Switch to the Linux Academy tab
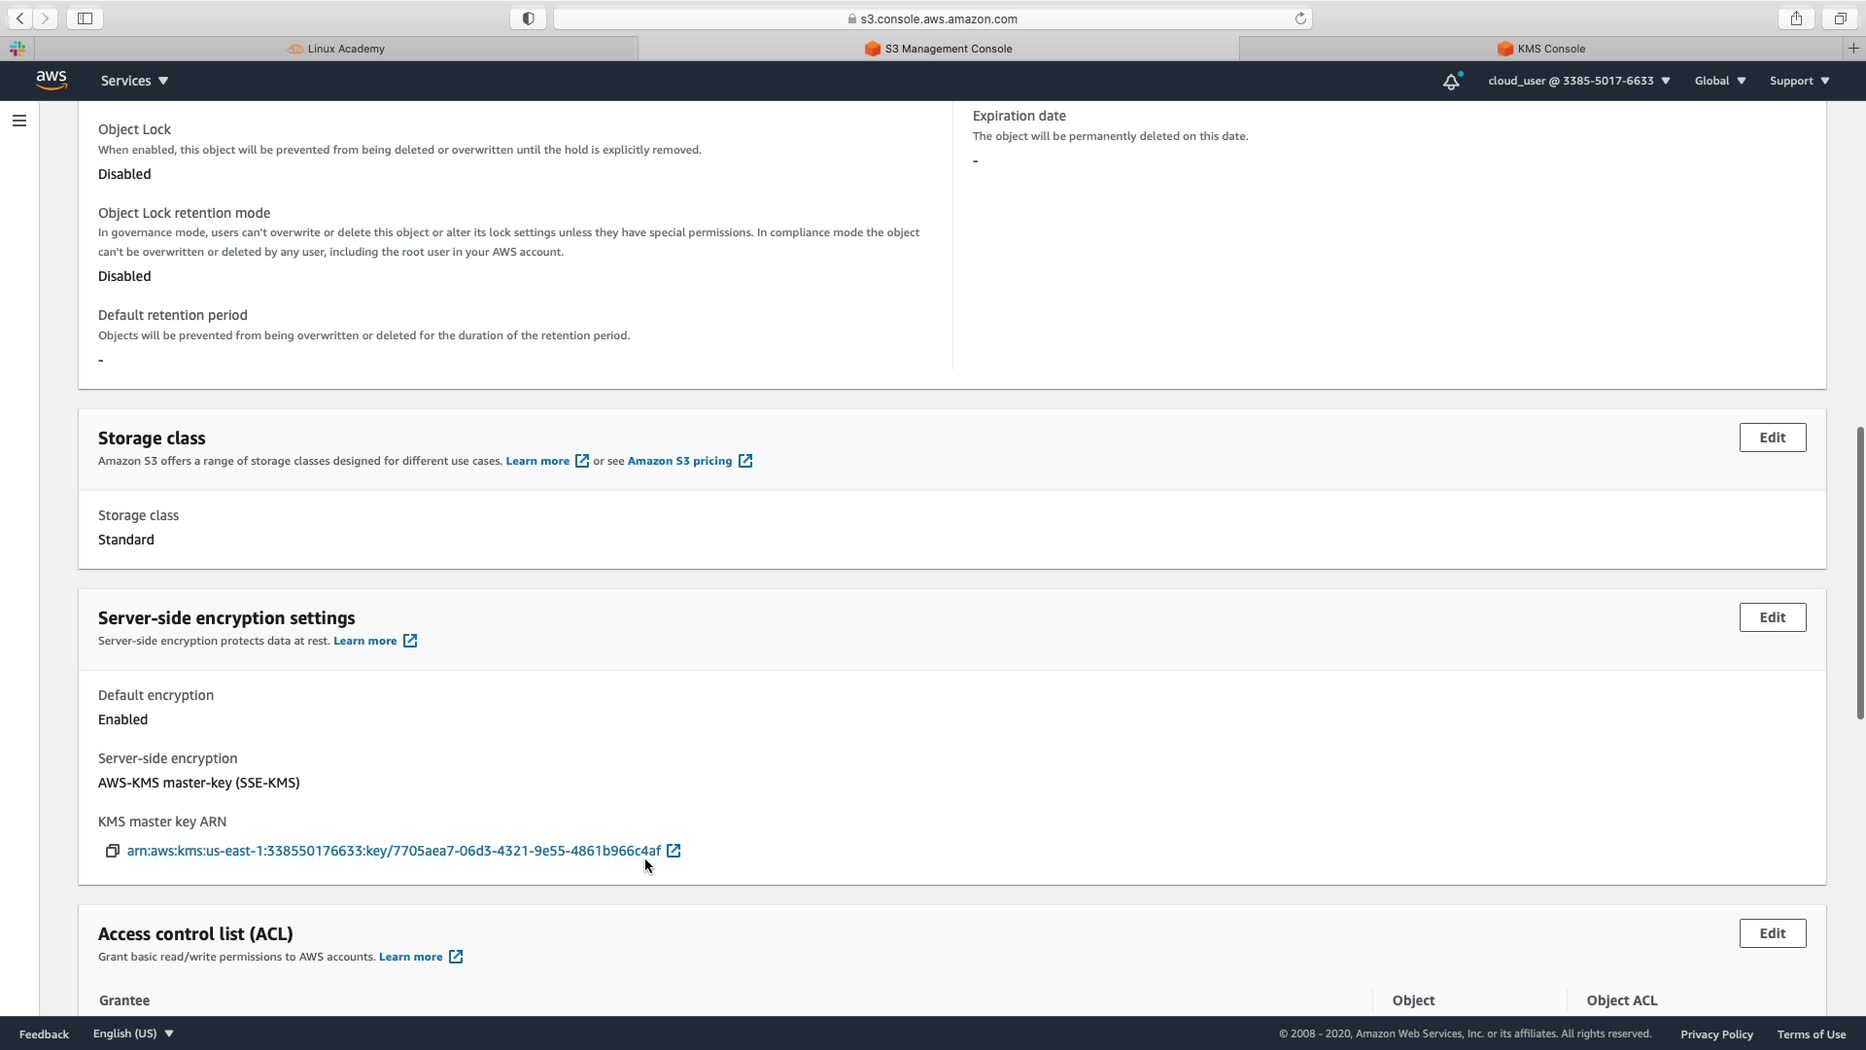The width and height of the screenshot is (1866, 1050). 336,48
